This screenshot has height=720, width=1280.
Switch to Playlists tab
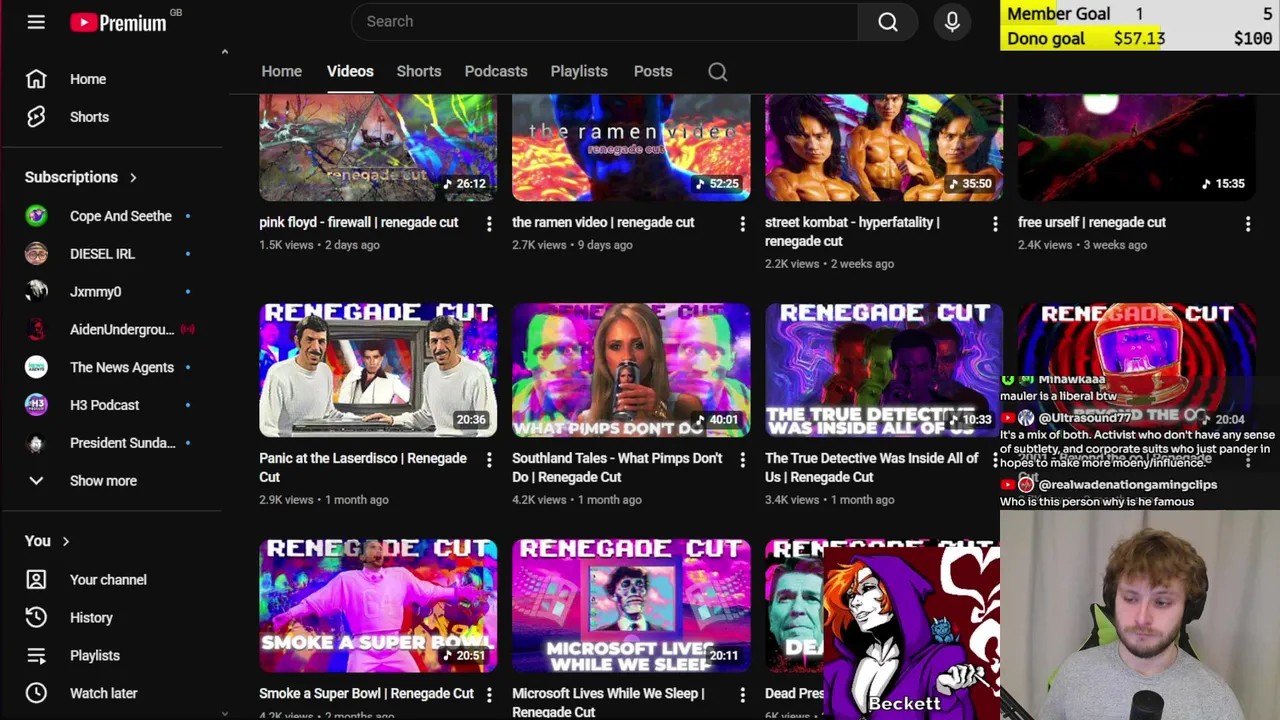(579, 72)
